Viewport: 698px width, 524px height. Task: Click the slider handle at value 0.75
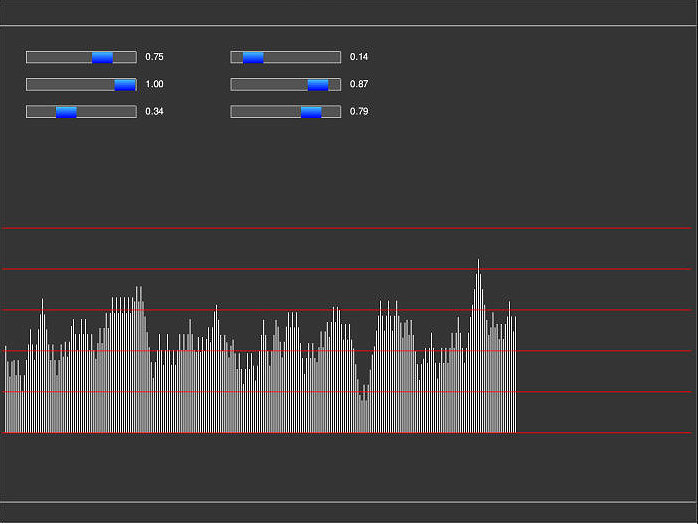102,57
